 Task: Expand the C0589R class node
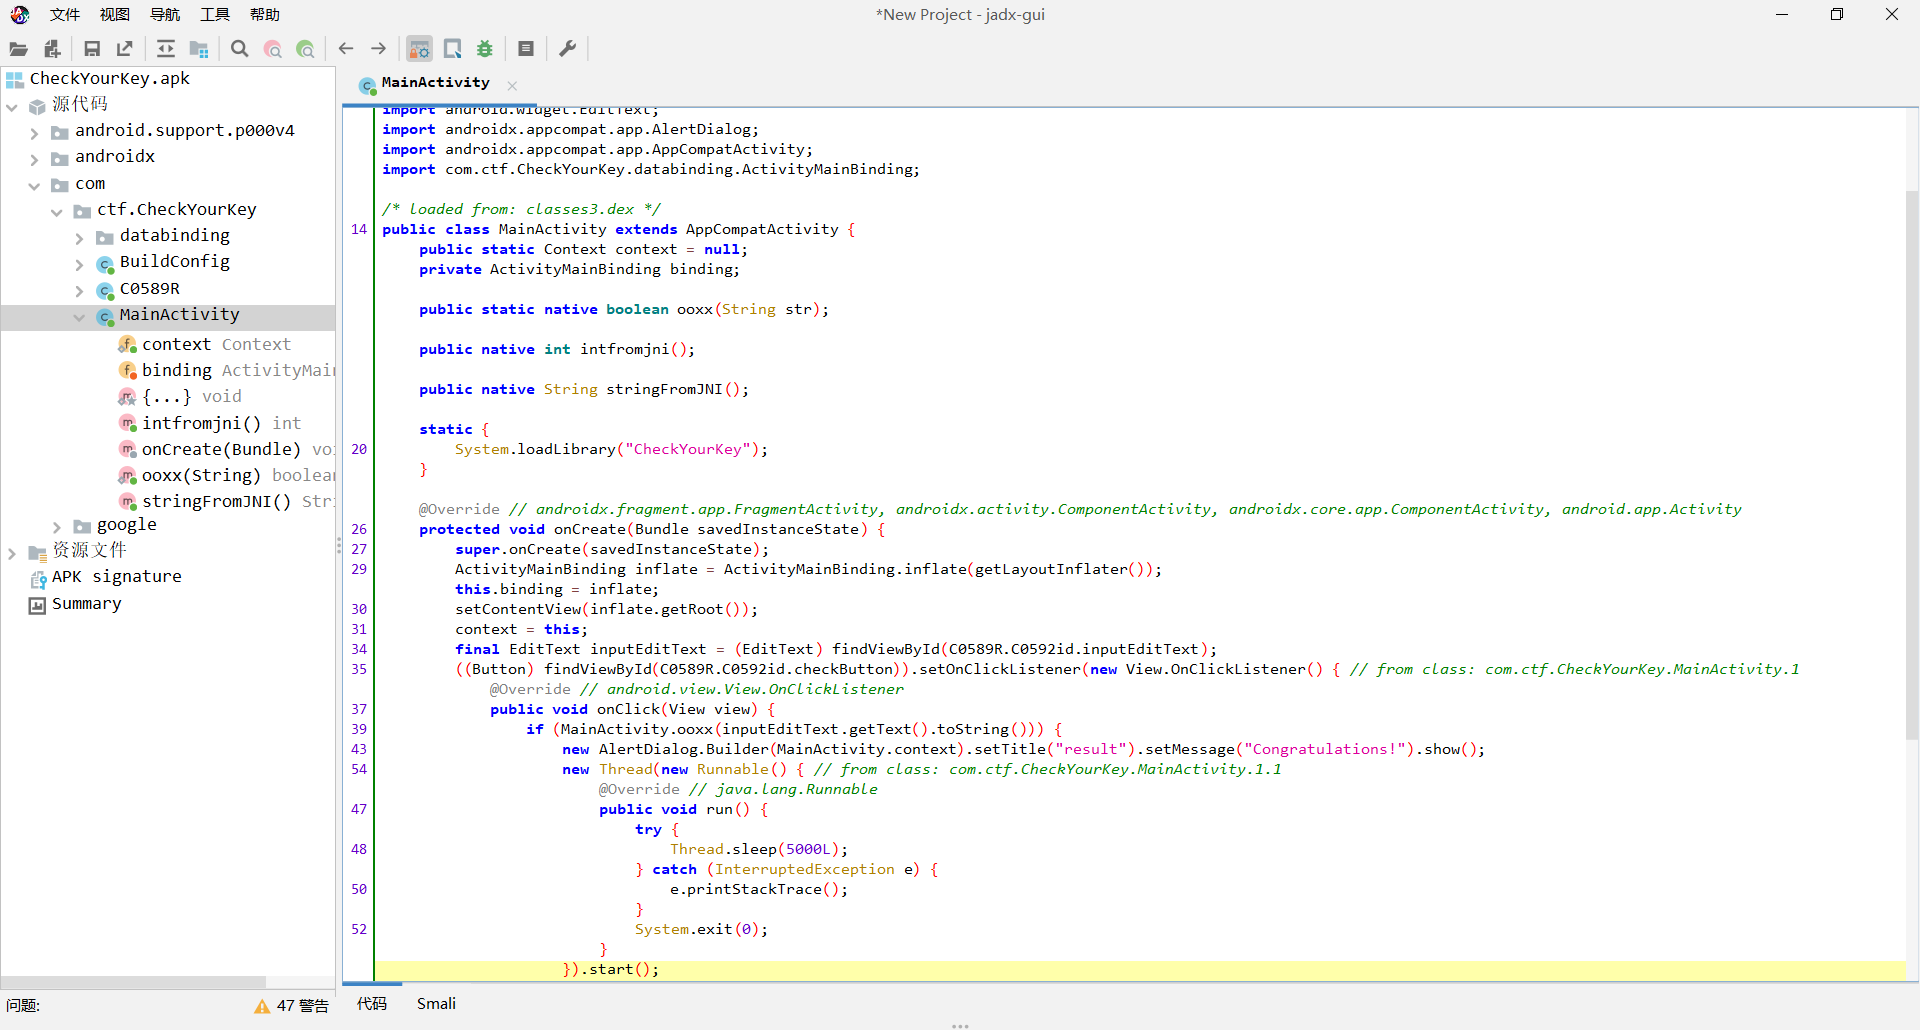click(79, 291)
